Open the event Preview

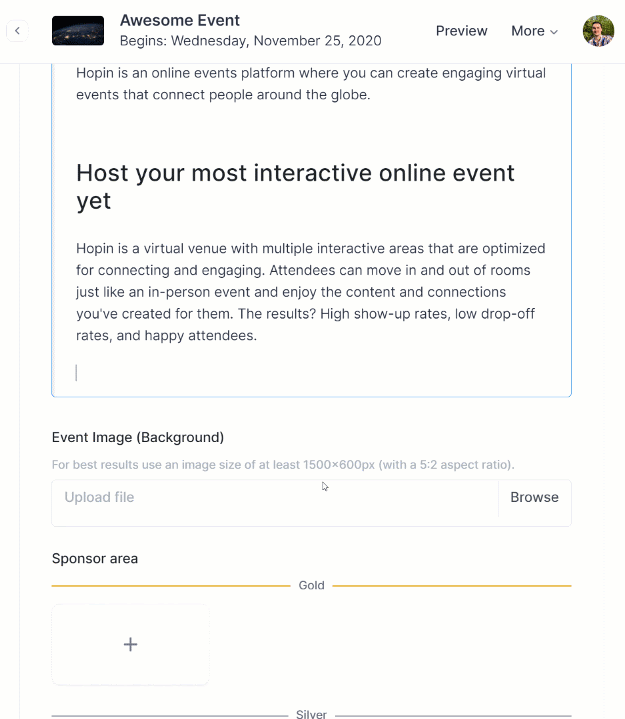click(x=461, y=31)
